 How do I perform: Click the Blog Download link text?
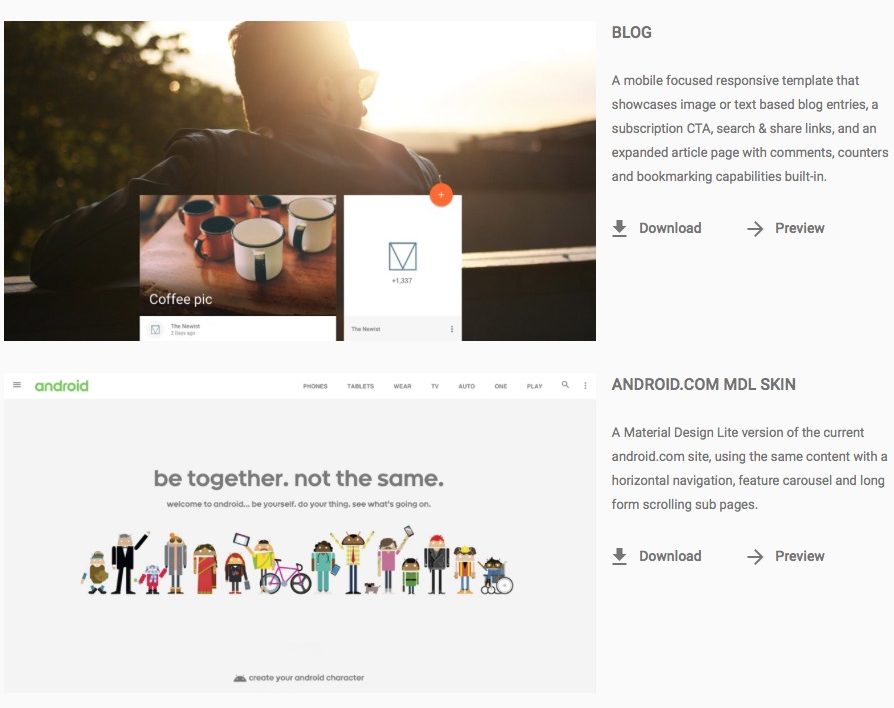point(670,228)
